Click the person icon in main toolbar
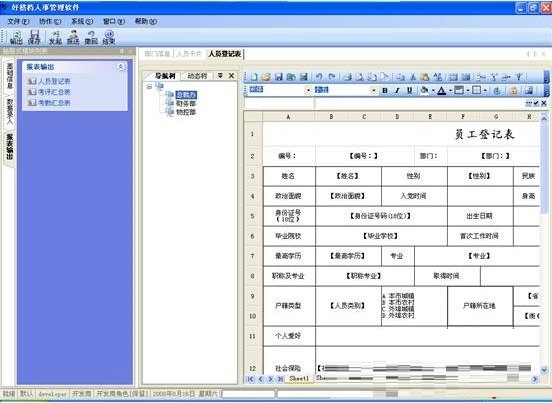The height and width of the screenshot is (403, 552). click(x=73, y=37)
